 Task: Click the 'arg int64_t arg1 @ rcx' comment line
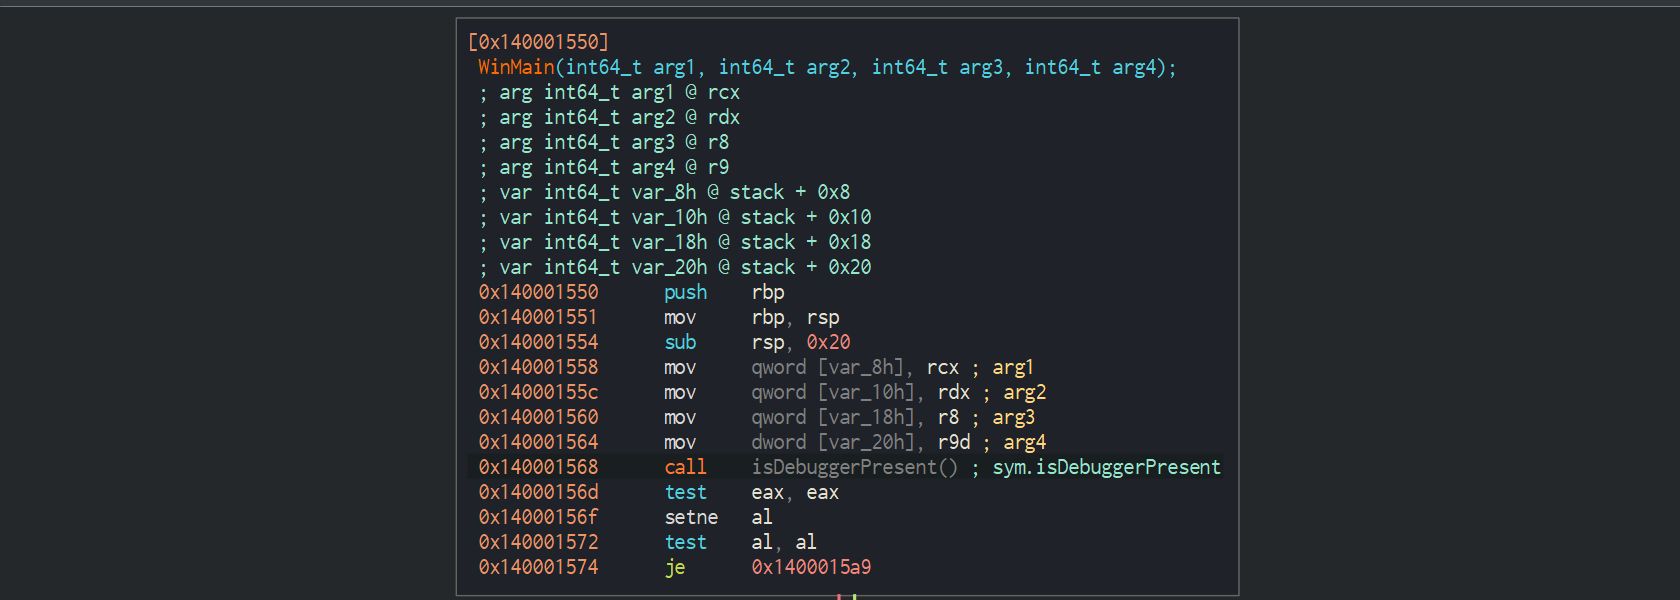pyautogui.click(x=609, y=92)
